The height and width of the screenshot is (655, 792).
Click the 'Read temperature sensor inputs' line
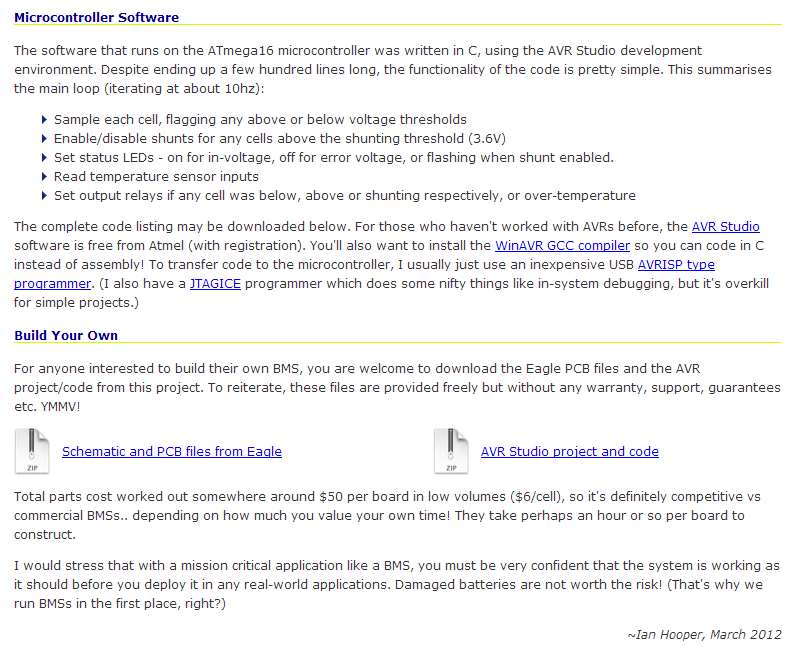tap(156, 177)
